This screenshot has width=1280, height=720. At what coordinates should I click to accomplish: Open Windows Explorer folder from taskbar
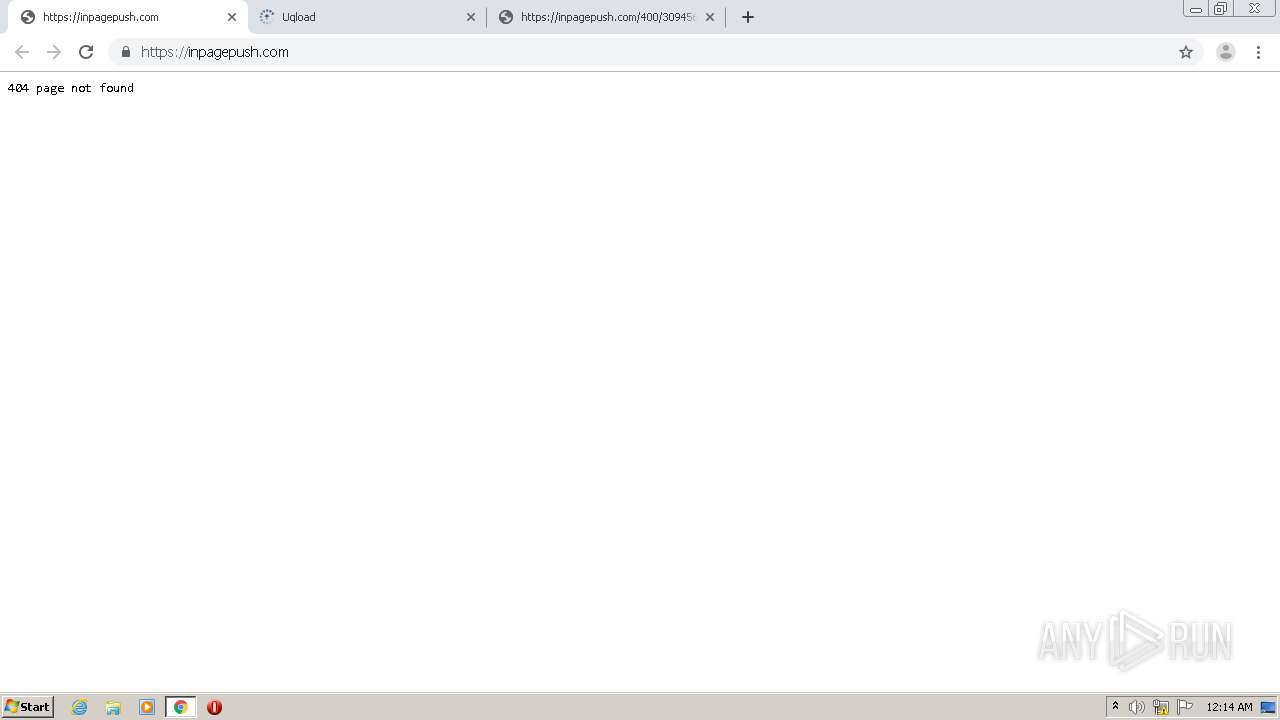point(113,707)
